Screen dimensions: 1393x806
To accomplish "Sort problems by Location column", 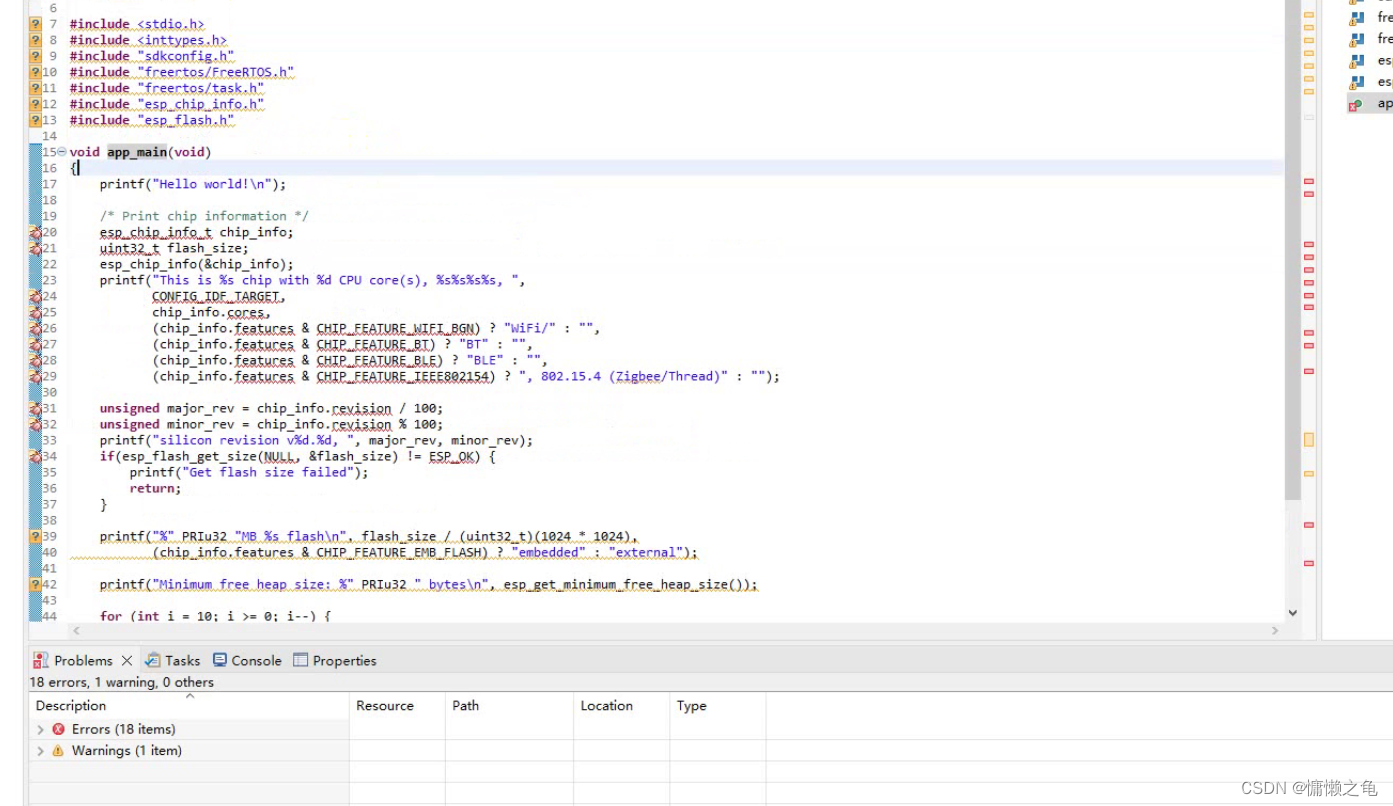I will tap(621, 705).
